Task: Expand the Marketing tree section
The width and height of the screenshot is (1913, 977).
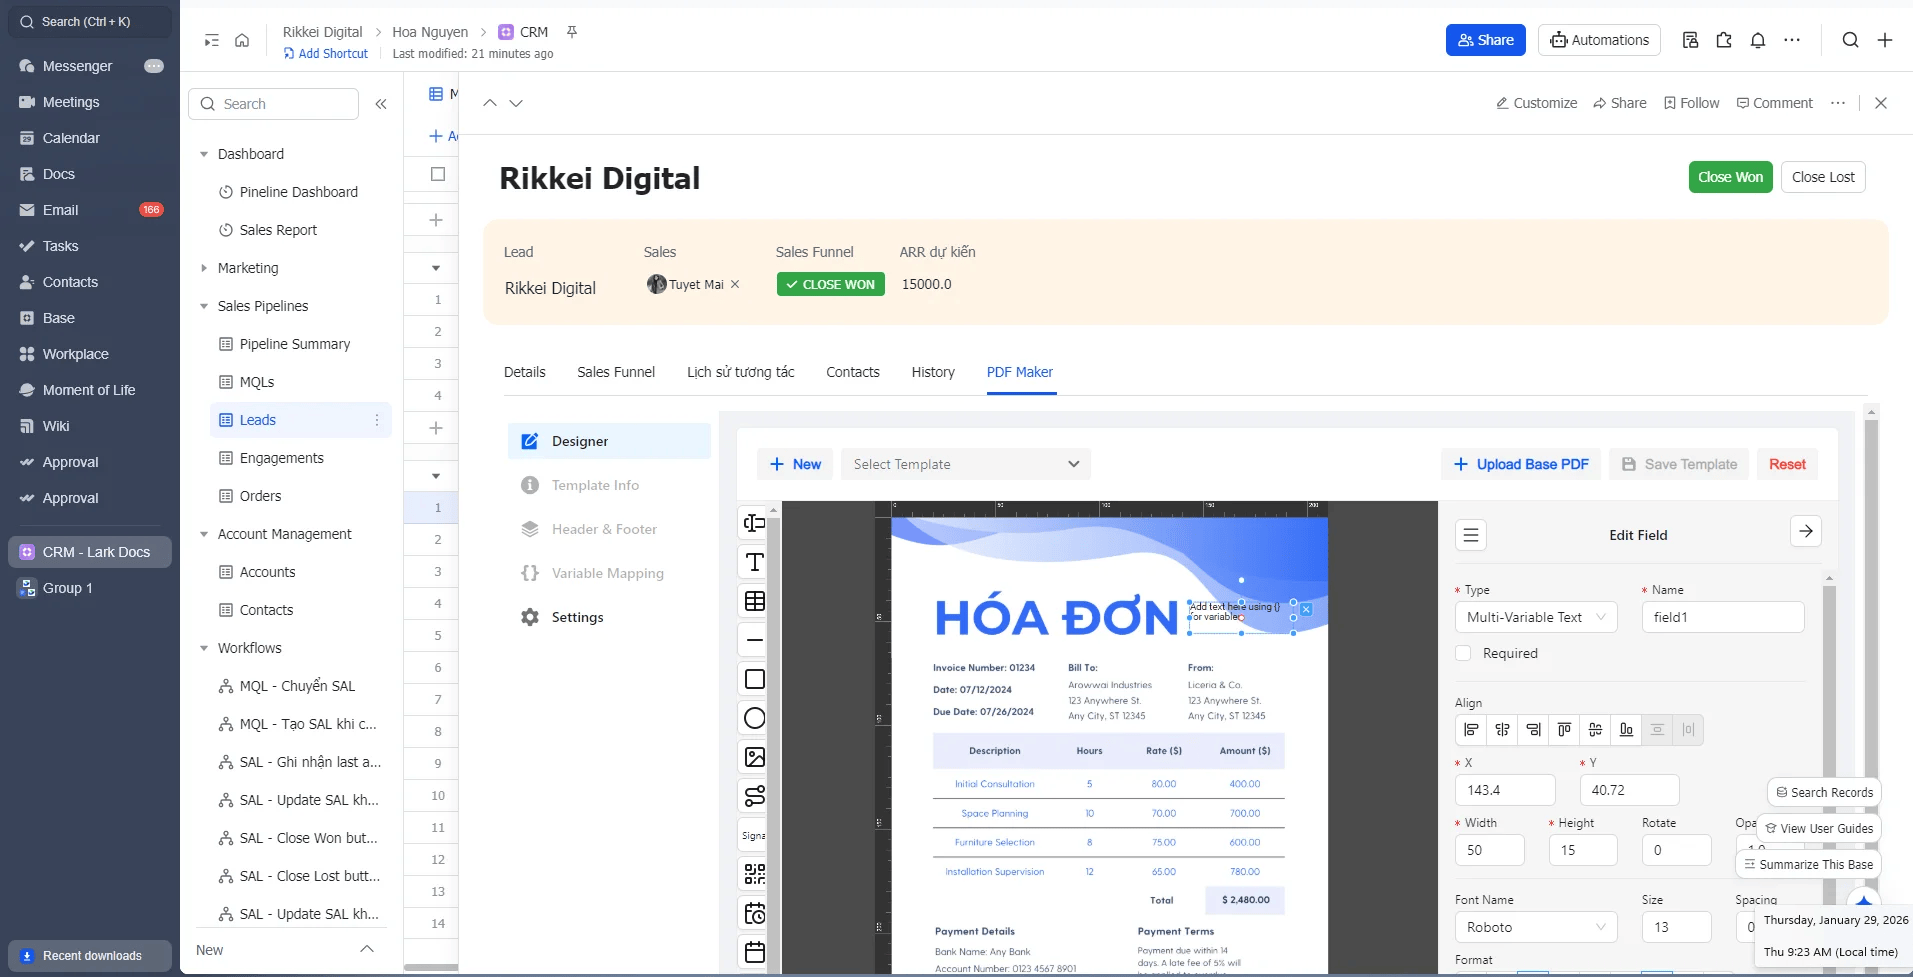Action: [204, 268]
